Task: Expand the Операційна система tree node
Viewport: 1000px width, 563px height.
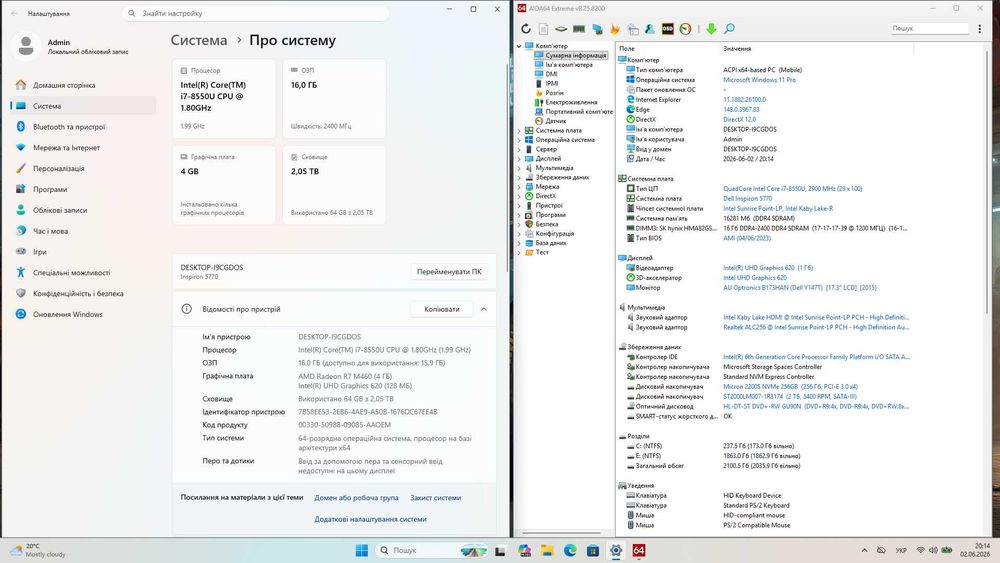Action: 519,140
